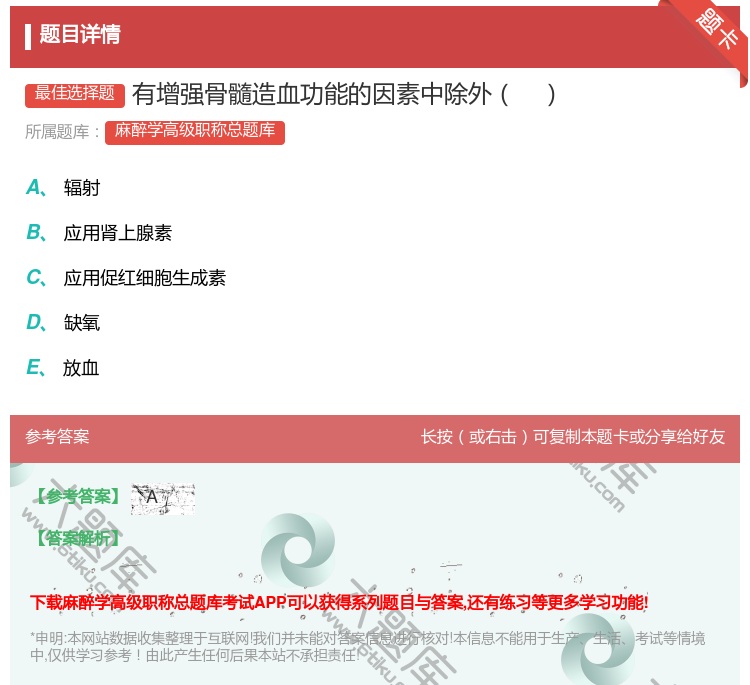Click the answer image showing A

click(163, 499)
